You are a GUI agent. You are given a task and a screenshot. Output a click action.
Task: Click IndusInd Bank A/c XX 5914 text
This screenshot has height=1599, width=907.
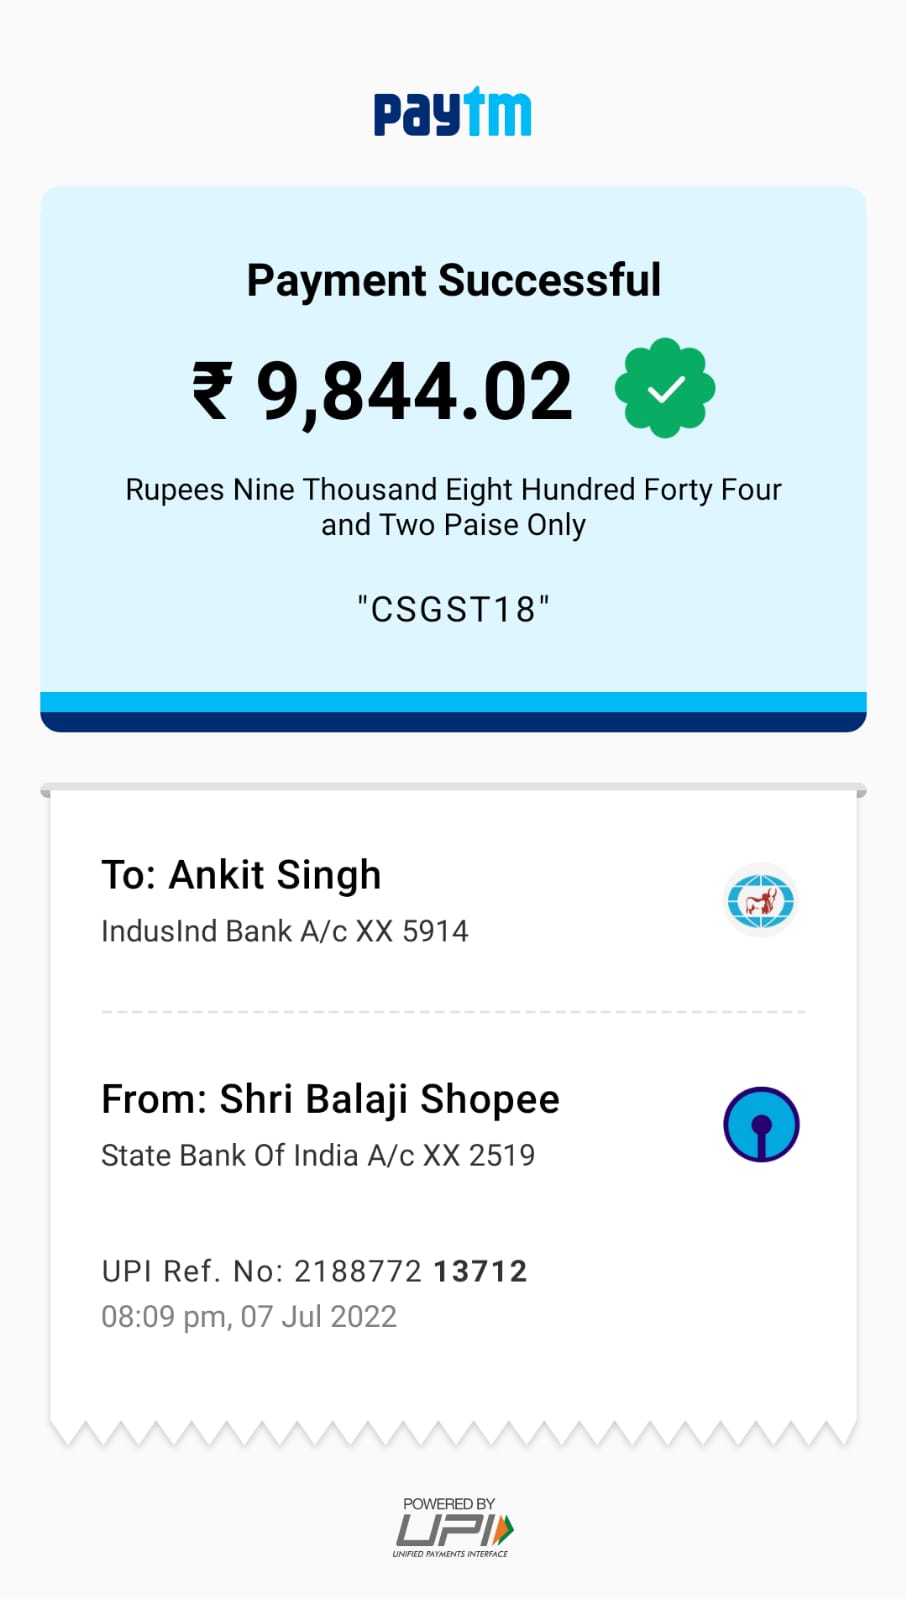[x=285, y=931]
